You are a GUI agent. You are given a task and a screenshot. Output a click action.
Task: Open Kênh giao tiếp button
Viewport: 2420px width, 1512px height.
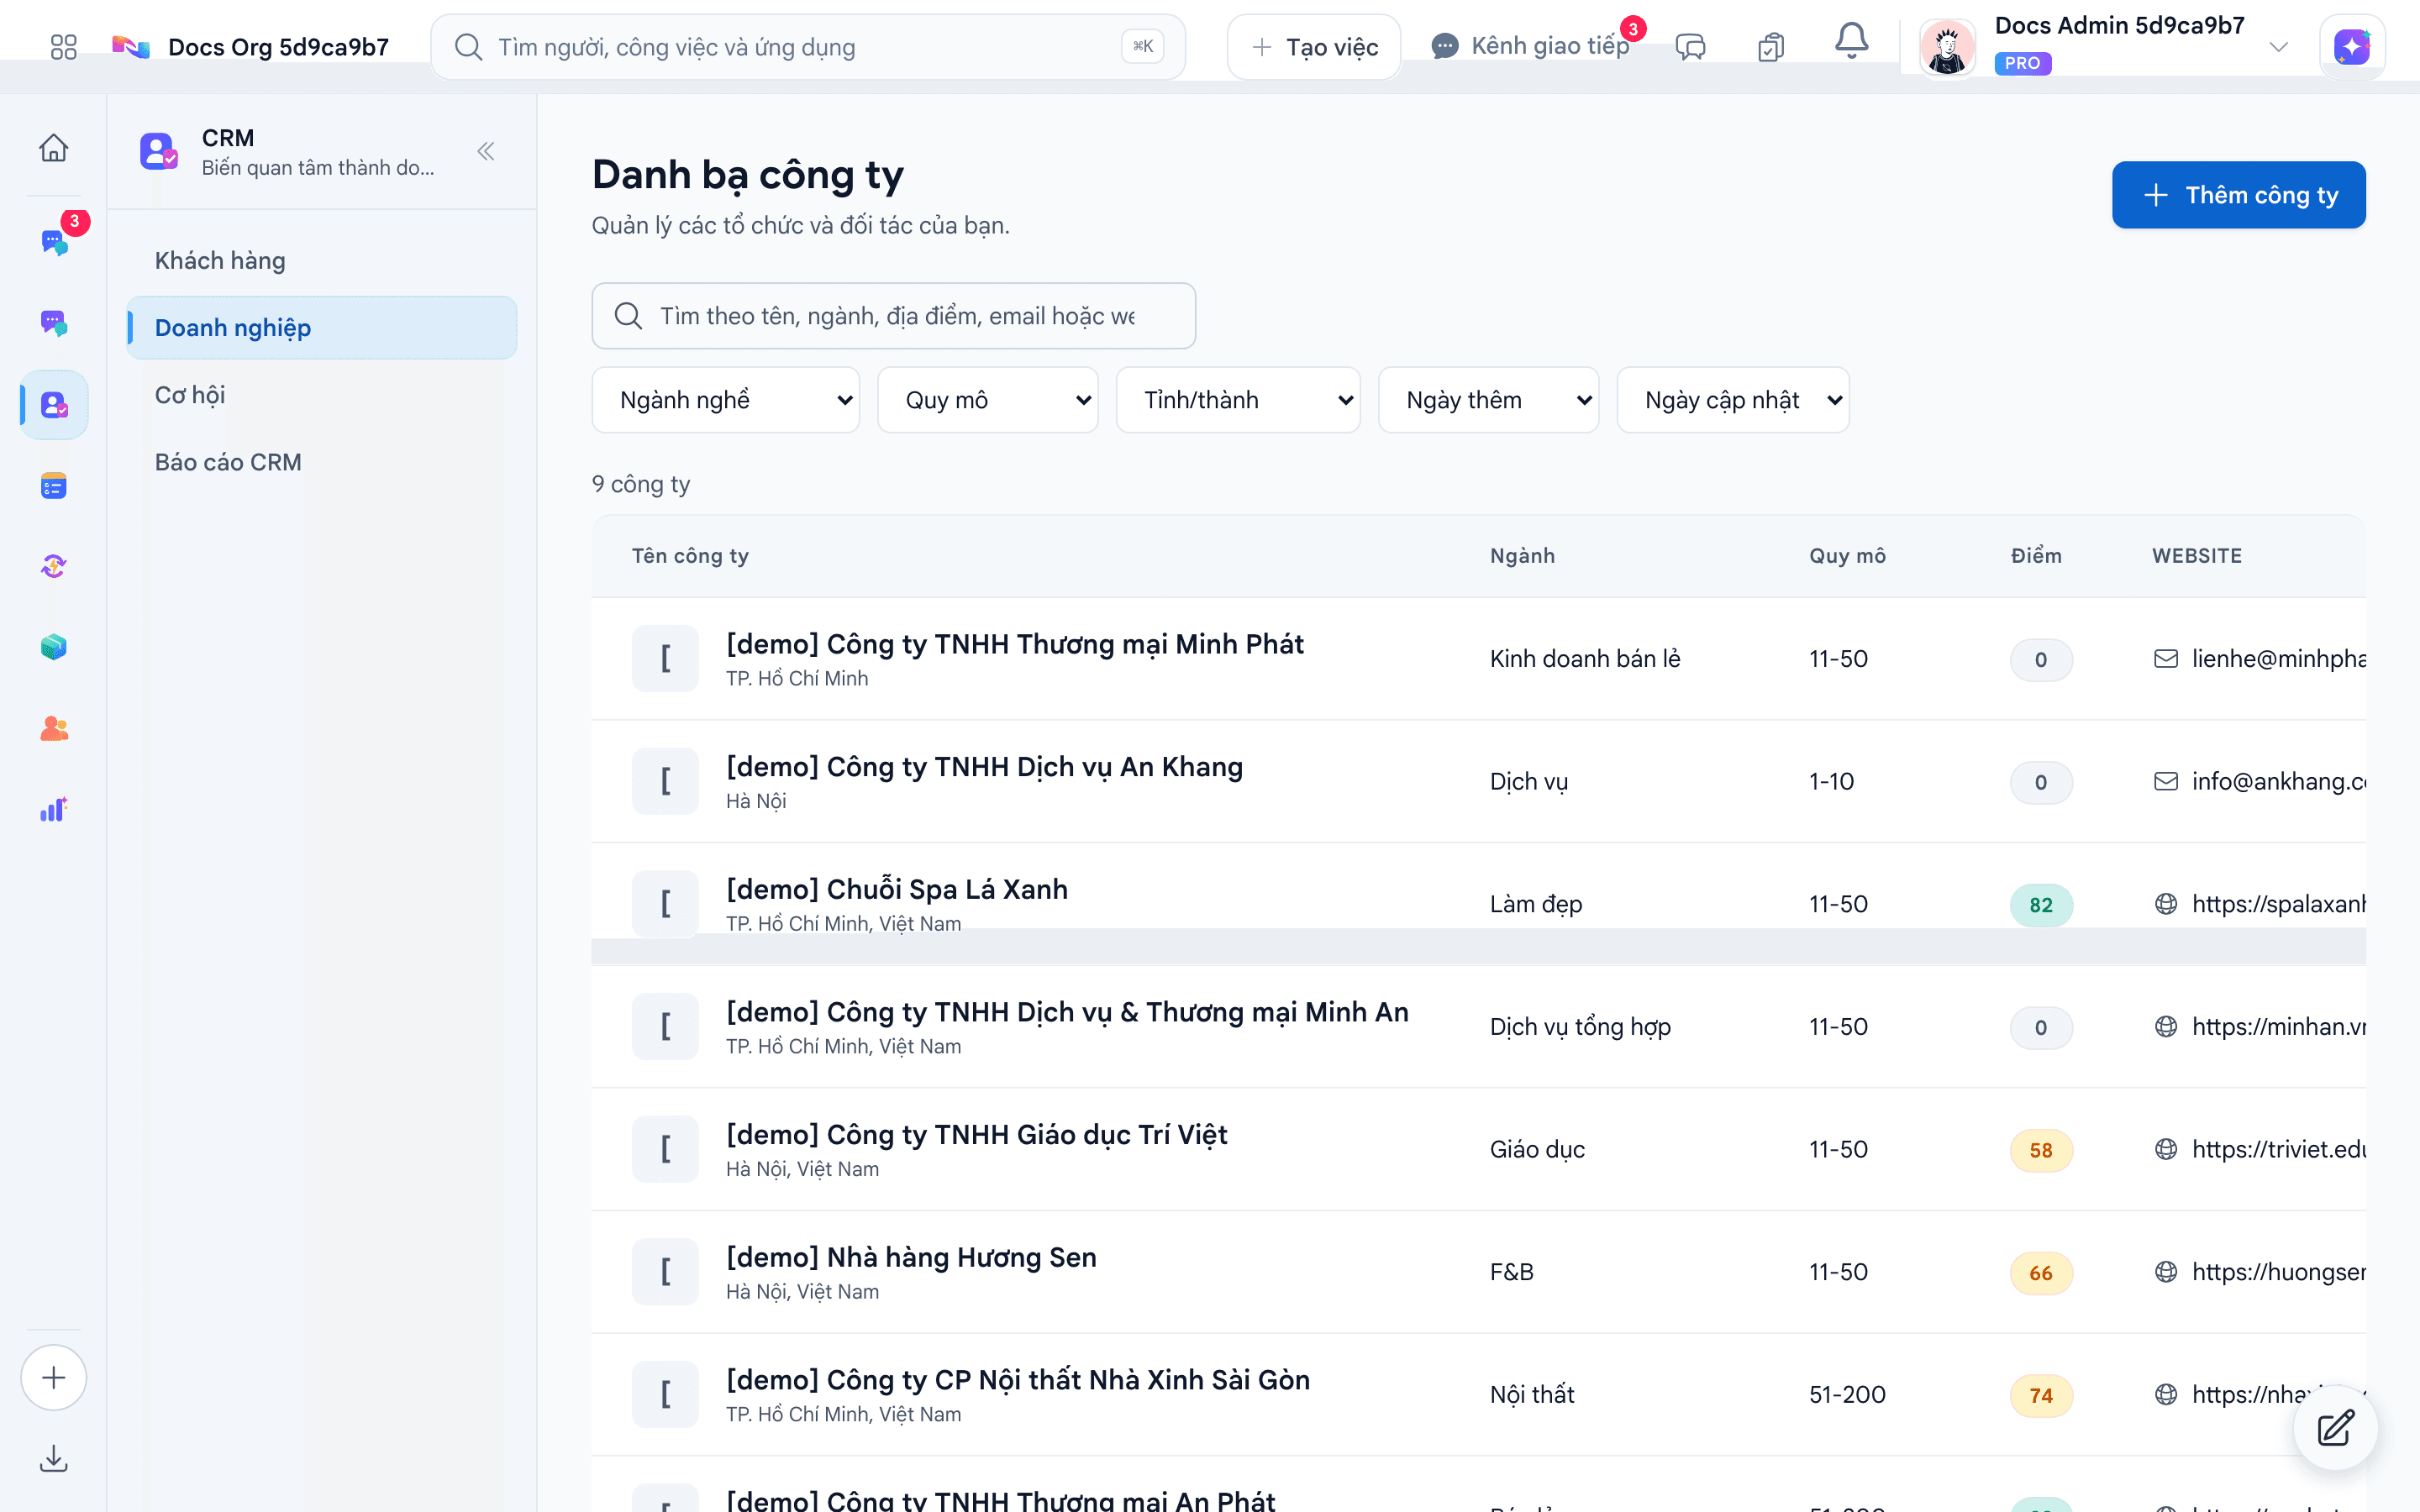(1530, 46)
